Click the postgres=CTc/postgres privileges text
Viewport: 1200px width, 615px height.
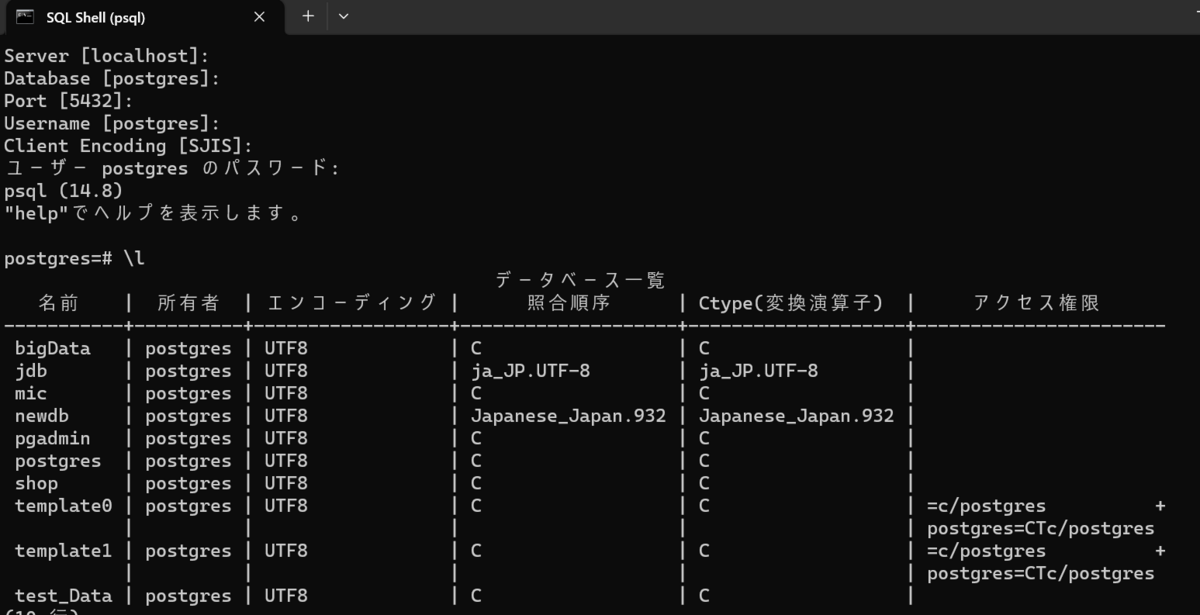coord(1040,528)
